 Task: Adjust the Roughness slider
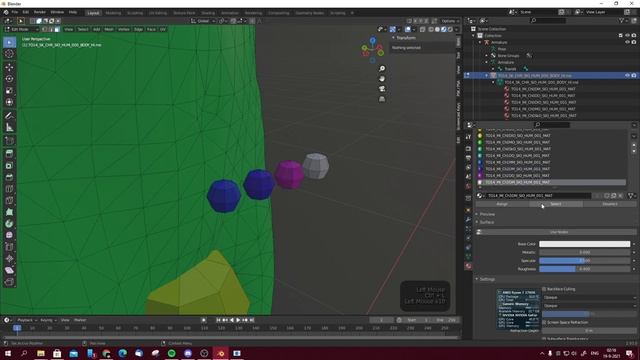click(584, 269)
